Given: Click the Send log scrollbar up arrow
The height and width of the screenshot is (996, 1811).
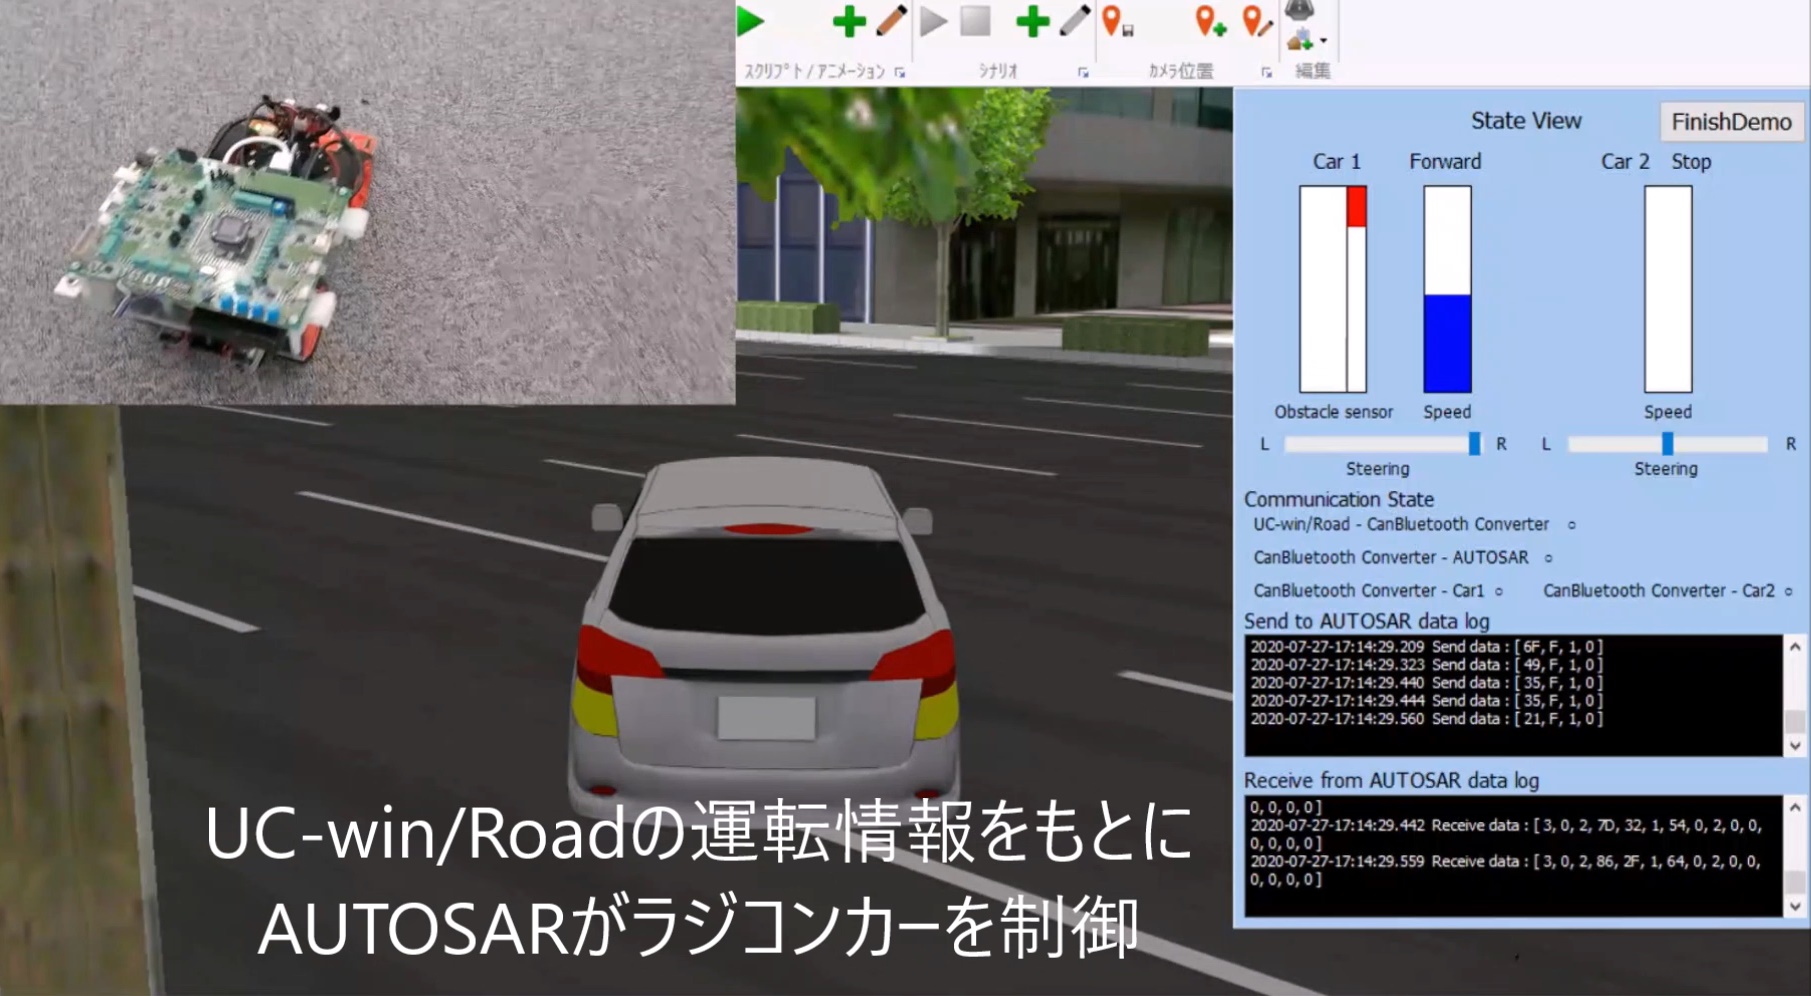Looking at the screenshot, I should [1795, 647].
